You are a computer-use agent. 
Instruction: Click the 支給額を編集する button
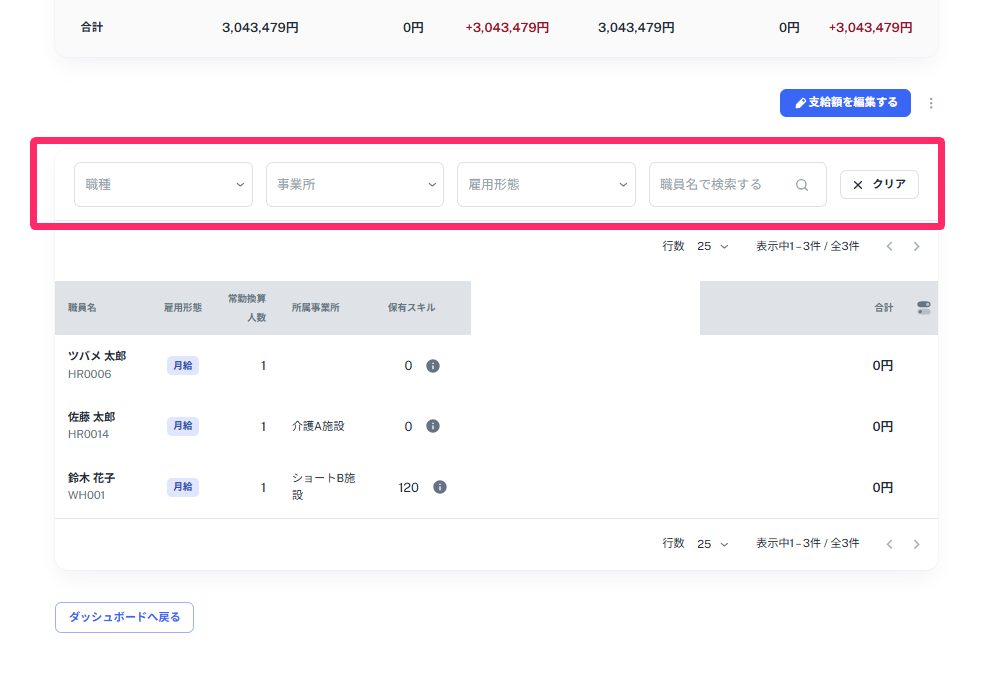point(845,103)
